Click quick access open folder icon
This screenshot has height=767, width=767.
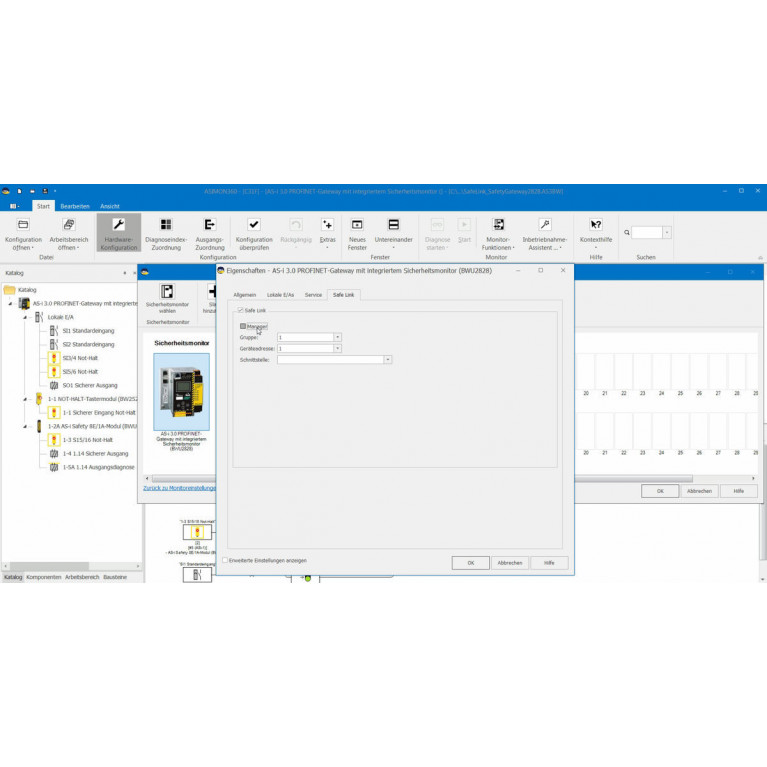point(32,191)
